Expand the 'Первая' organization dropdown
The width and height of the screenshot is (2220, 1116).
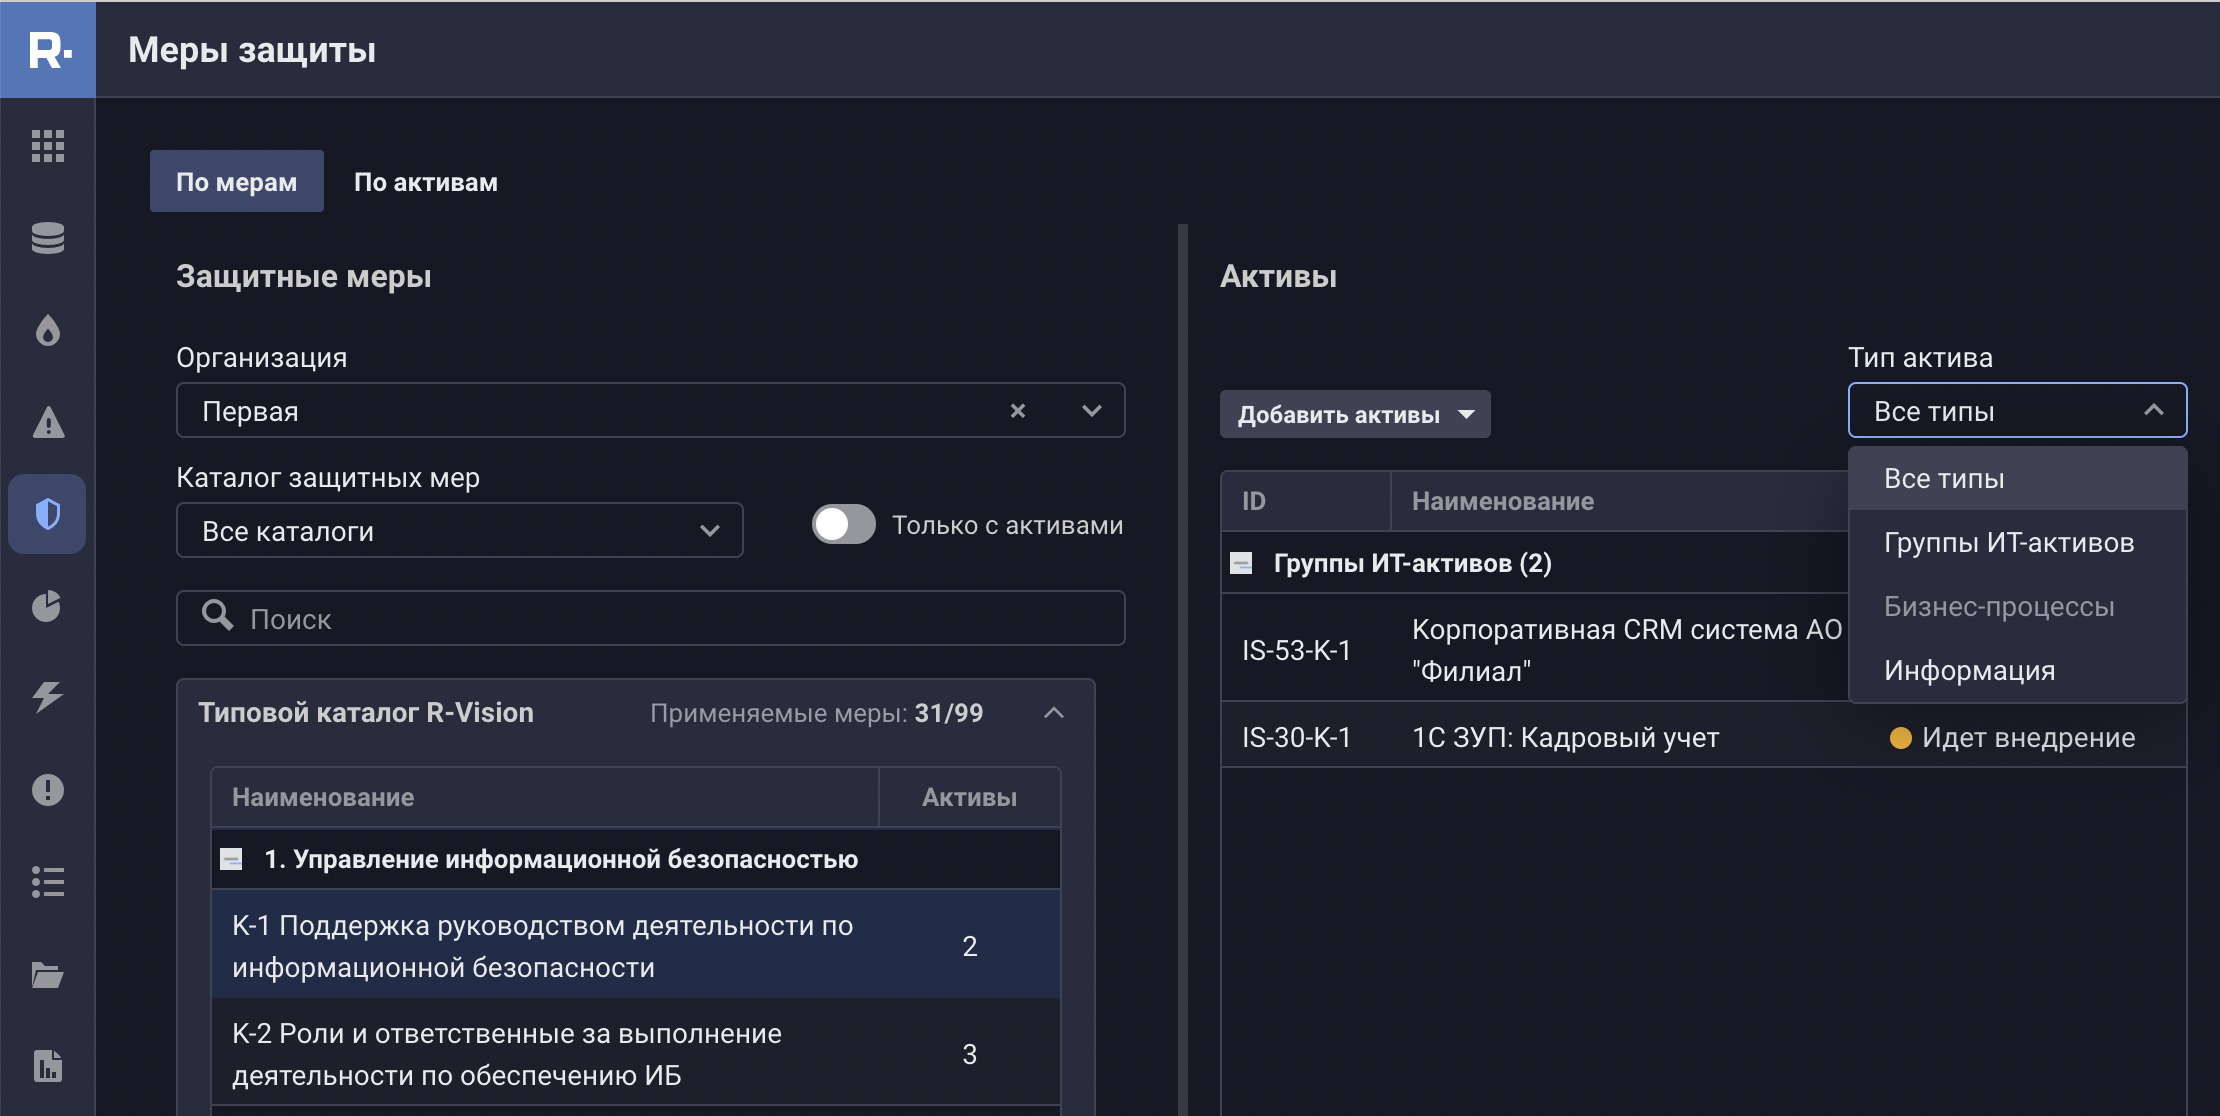[x=1091, y=411]
